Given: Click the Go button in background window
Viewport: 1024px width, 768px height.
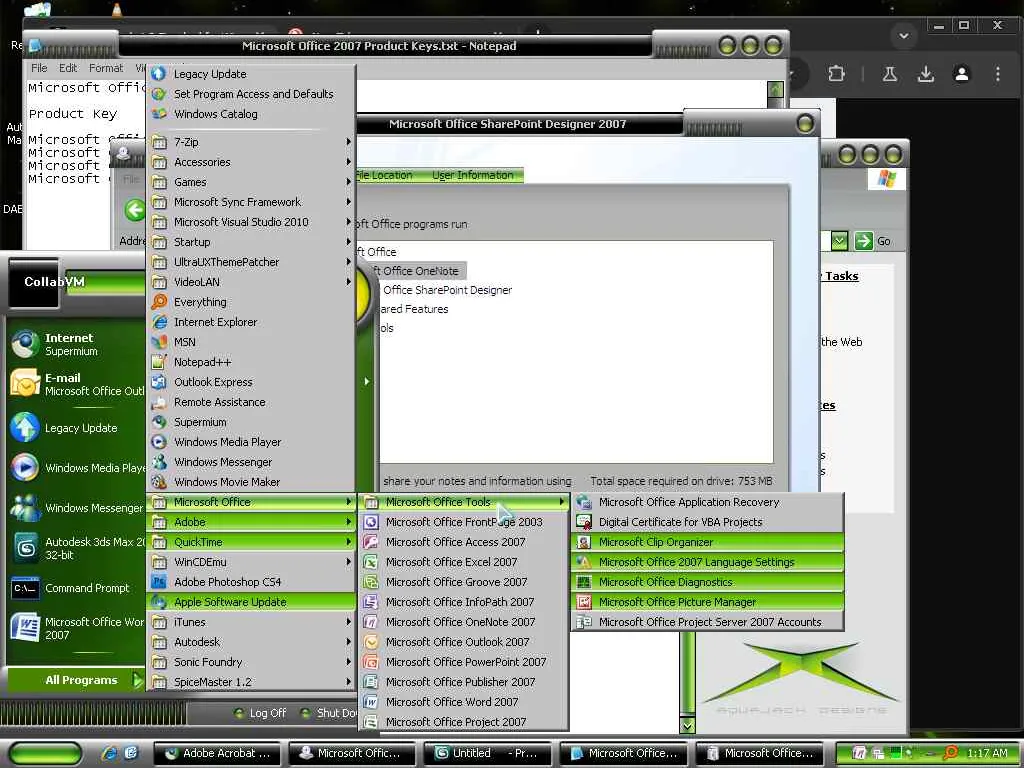Looking at the screenshot, I should (873, 241).
